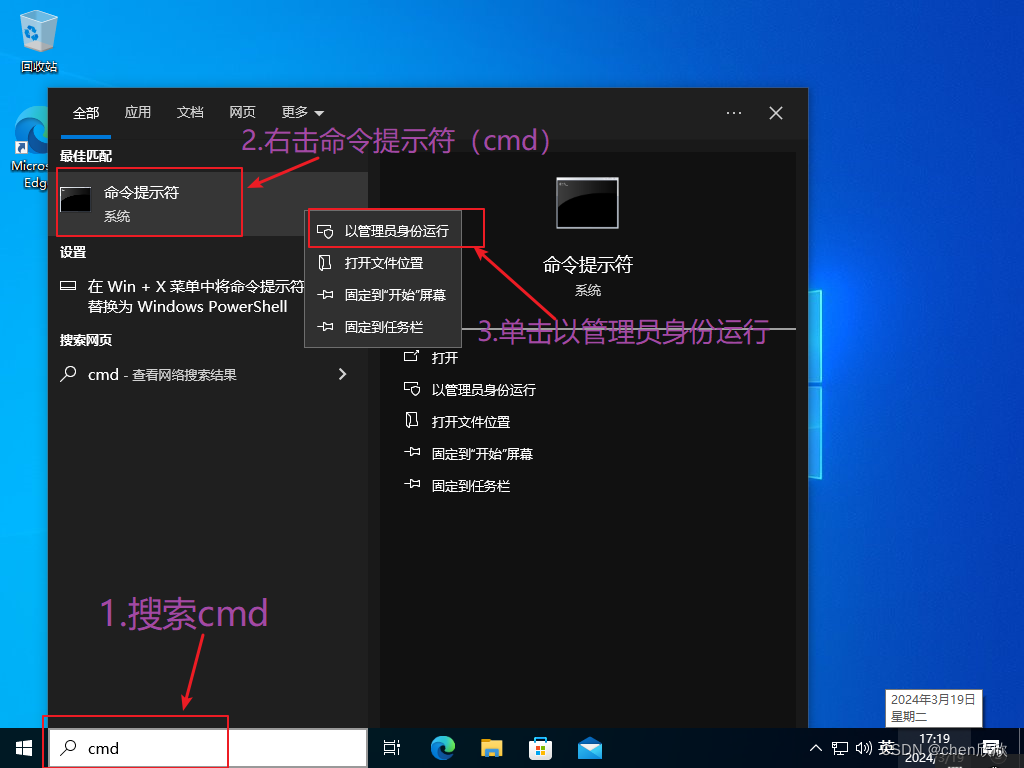Open Win + X menu PowerShell setting
The width and height of the screenshot is (1024, 768).
196,296
